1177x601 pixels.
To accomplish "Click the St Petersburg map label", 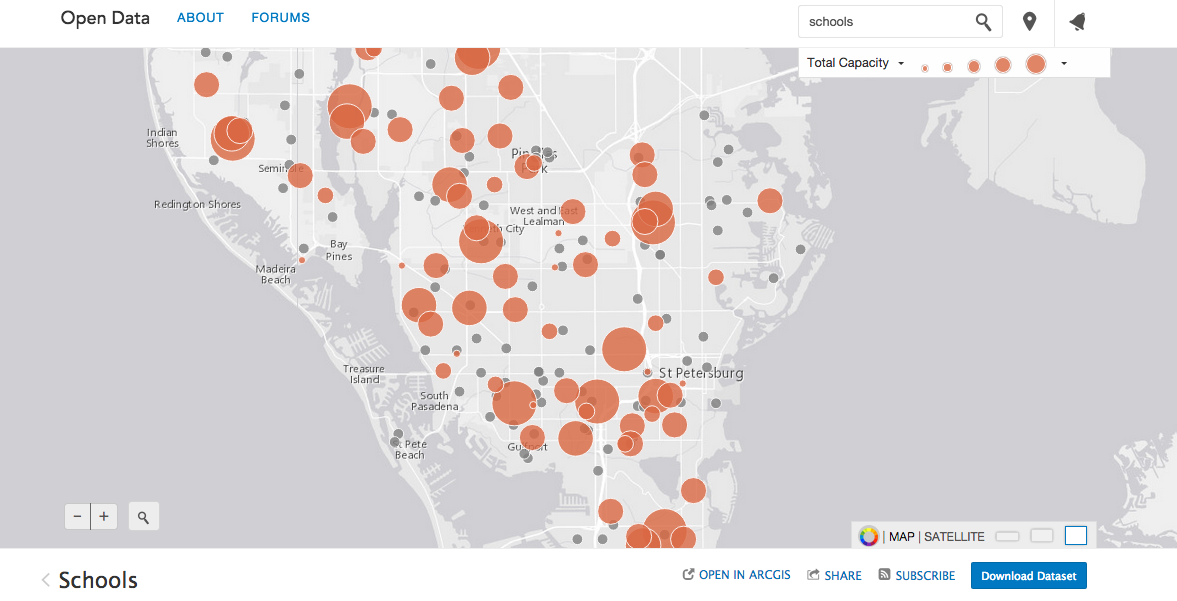I will tap(701, 373).
